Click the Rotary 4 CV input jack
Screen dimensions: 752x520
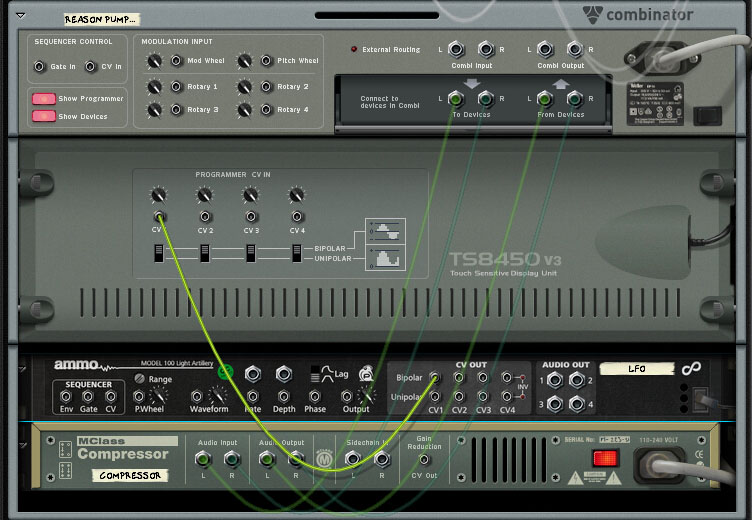(266, 109)
